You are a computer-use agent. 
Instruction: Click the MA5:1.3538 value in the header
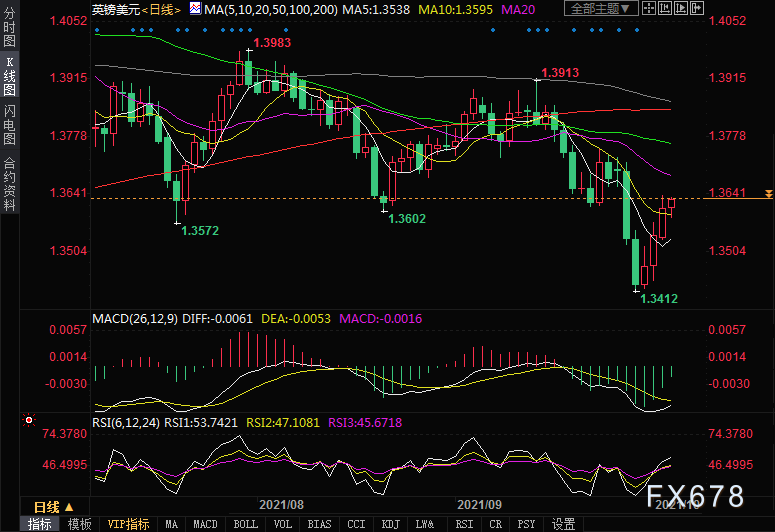pos(376,9)
